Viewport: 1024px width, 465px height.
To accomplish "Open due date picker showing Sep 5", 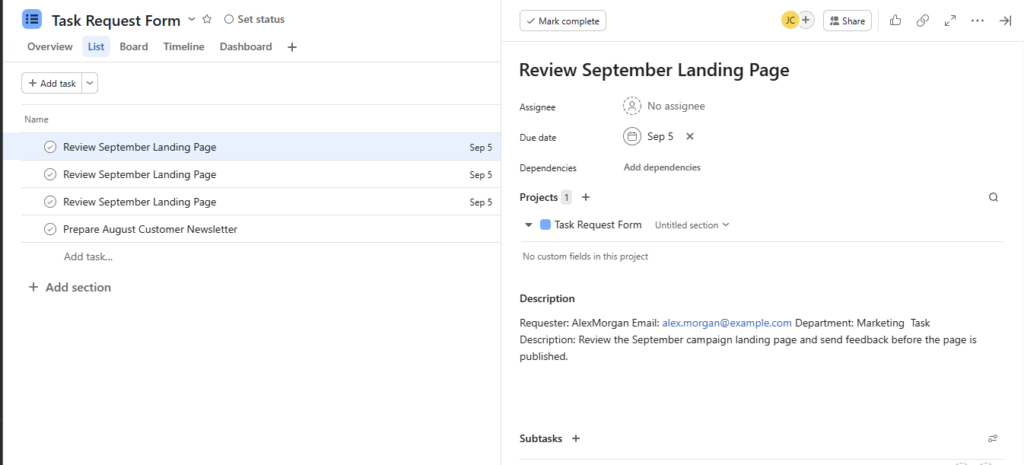I will pyautogui.click(x=648, y=136).
